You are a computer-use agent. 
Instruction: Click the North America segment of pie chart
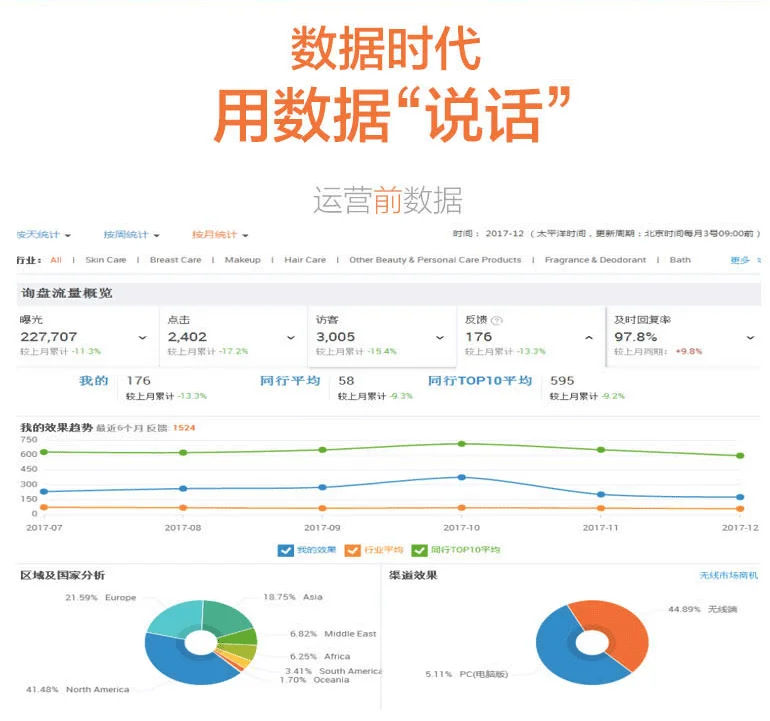tap(185, 663)
